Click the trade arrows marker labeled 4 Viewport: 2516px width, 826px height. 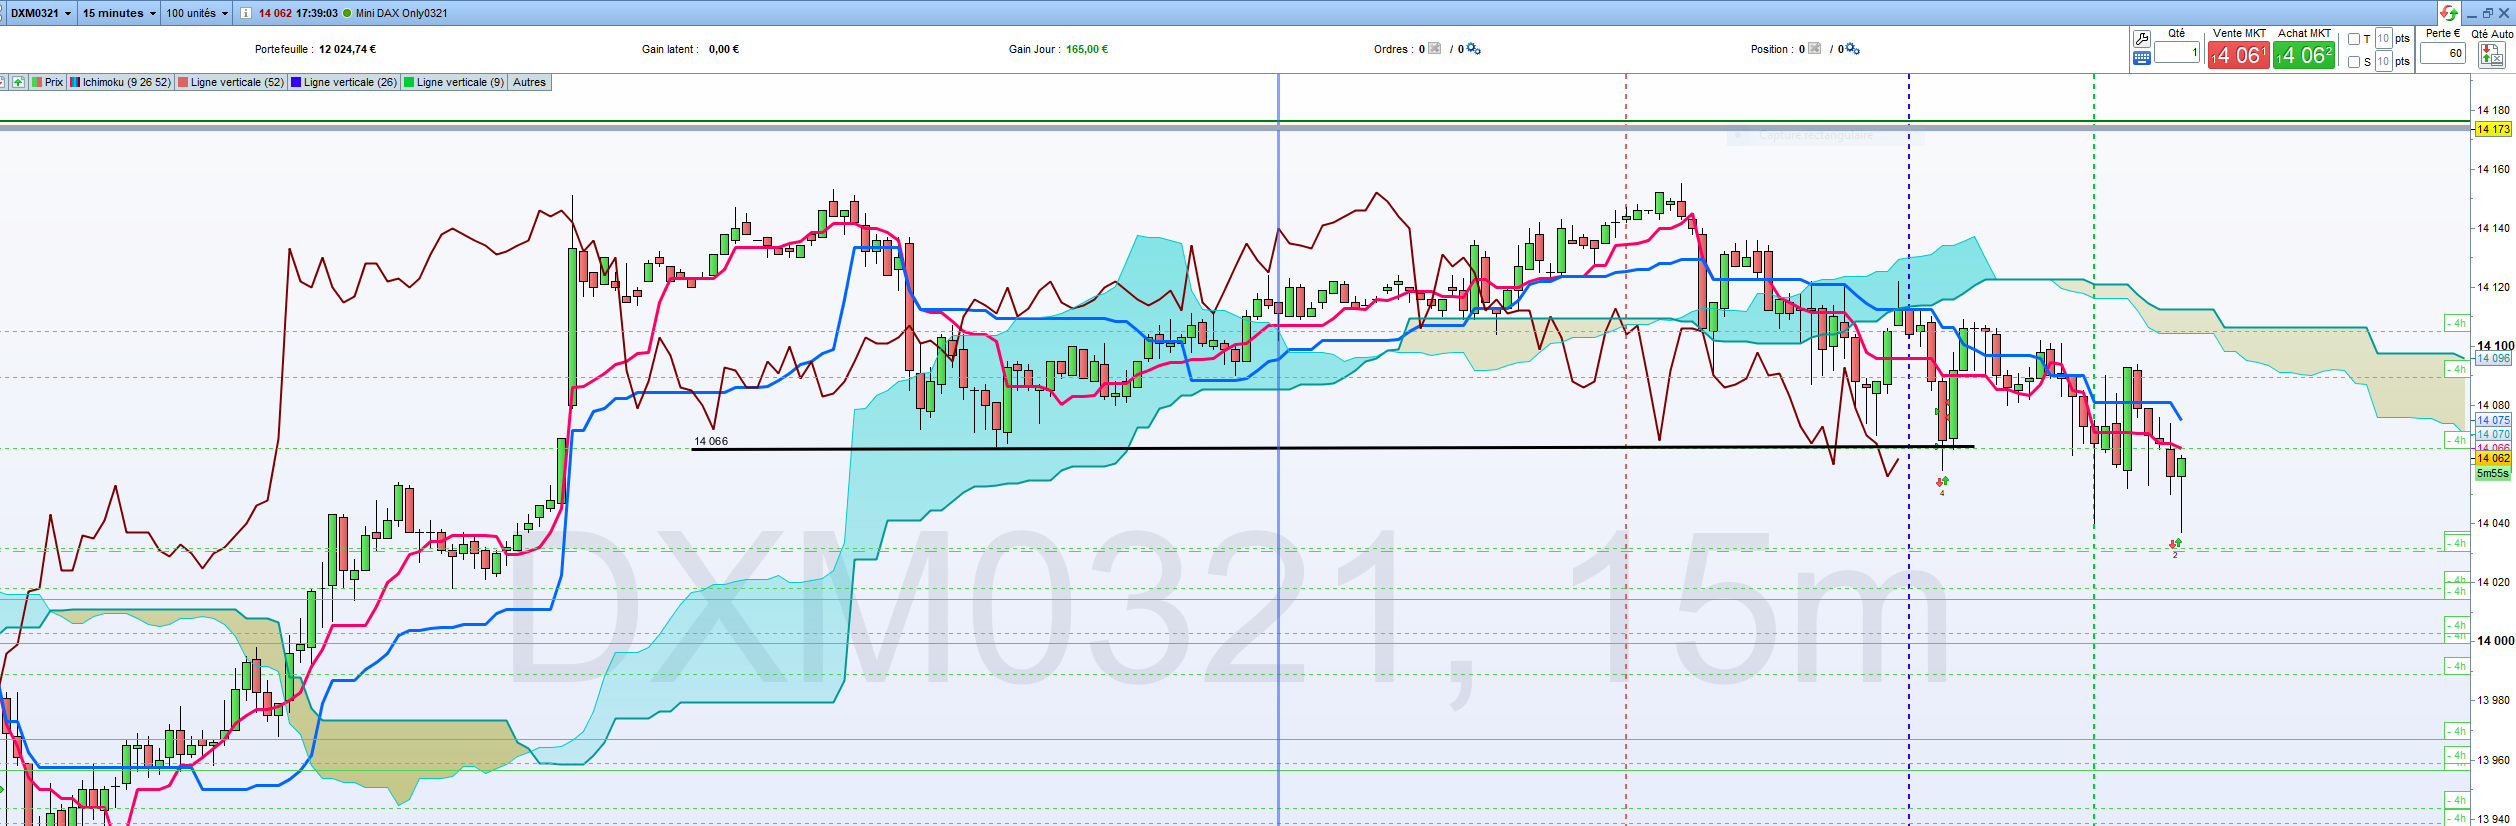click(1942, 485)
